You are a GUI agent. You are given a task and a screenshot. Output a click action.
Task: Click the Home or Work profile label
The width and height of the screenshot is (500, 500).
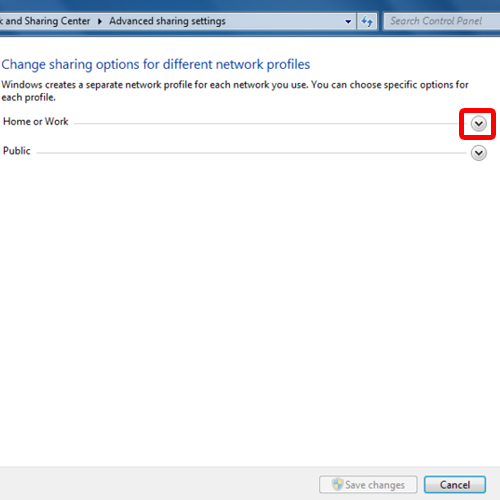click(36, 121)
